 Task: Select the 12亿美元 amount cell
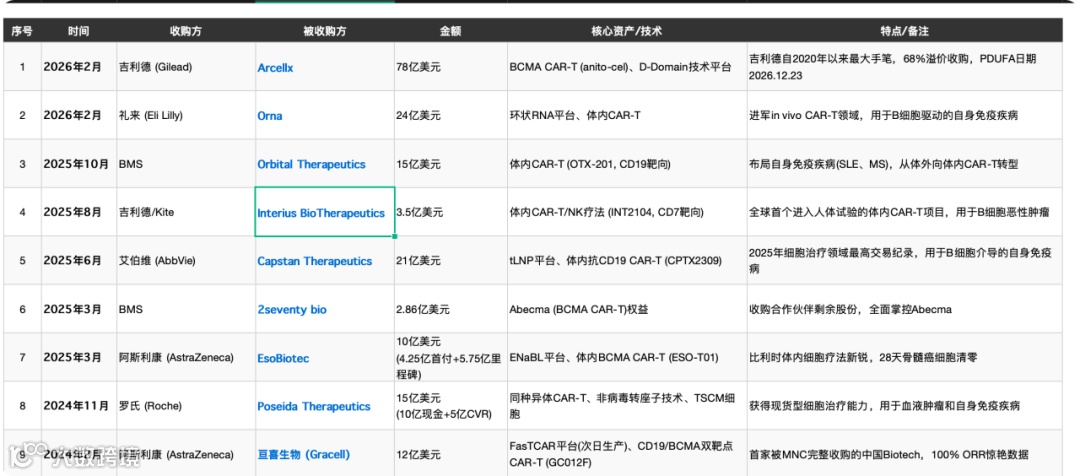coord(450,455)
